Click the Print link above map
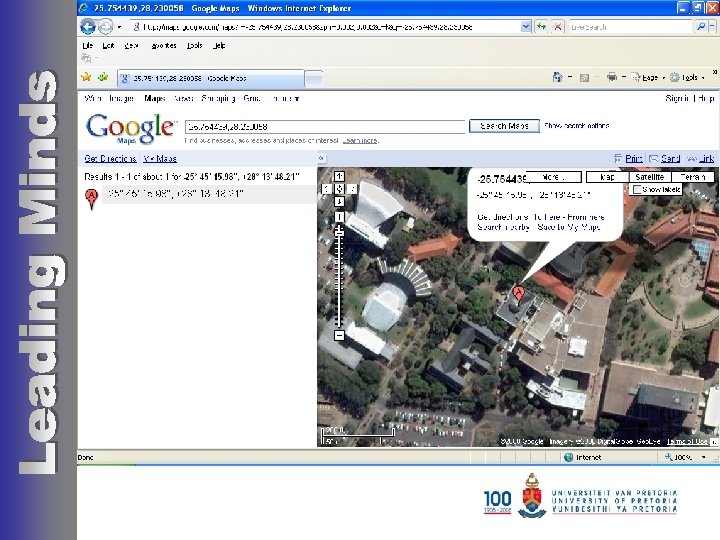The image size is (720, 540). pos(634,158)
